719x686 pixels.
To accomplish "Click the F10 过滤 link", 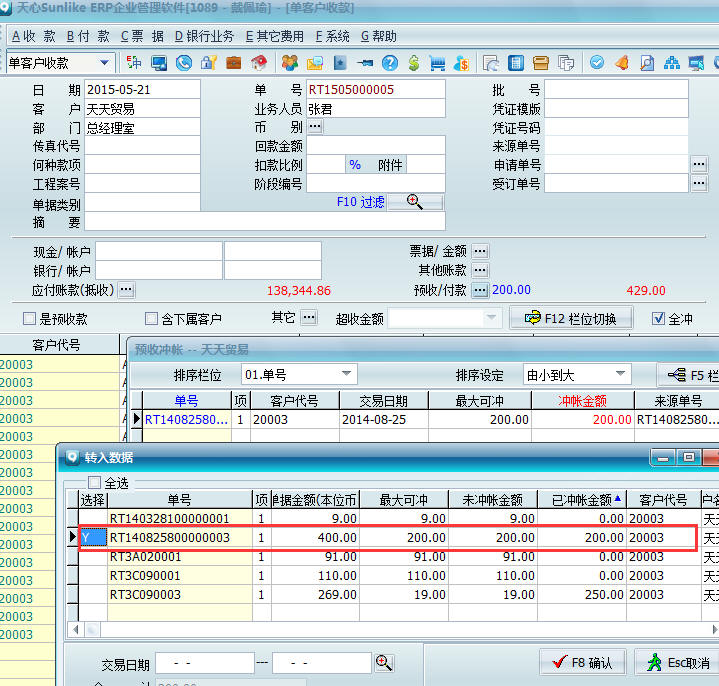I will [360, 202].
